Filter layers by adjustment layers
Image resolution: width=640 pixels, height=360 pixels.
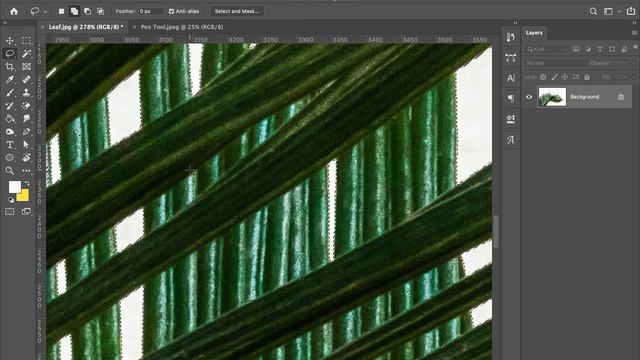[x=588, y=49]
